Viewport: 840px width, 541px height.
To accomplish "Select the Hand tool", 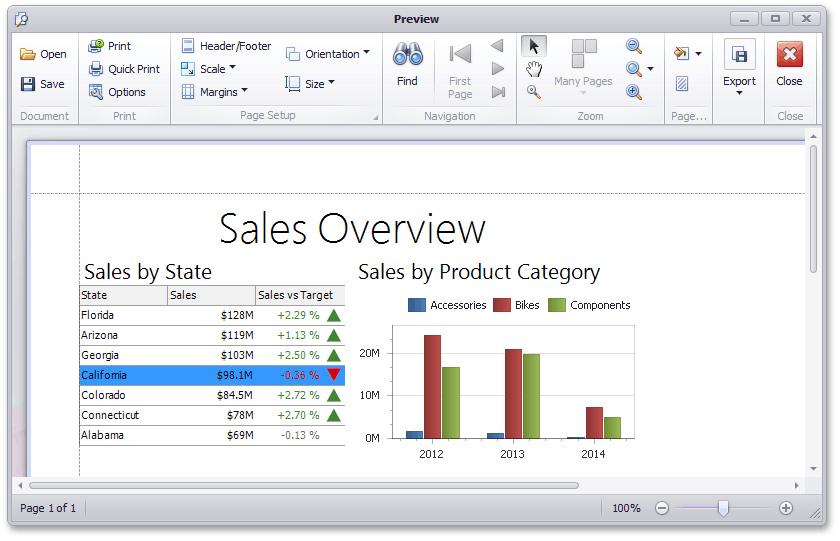I will pos(534,69).
